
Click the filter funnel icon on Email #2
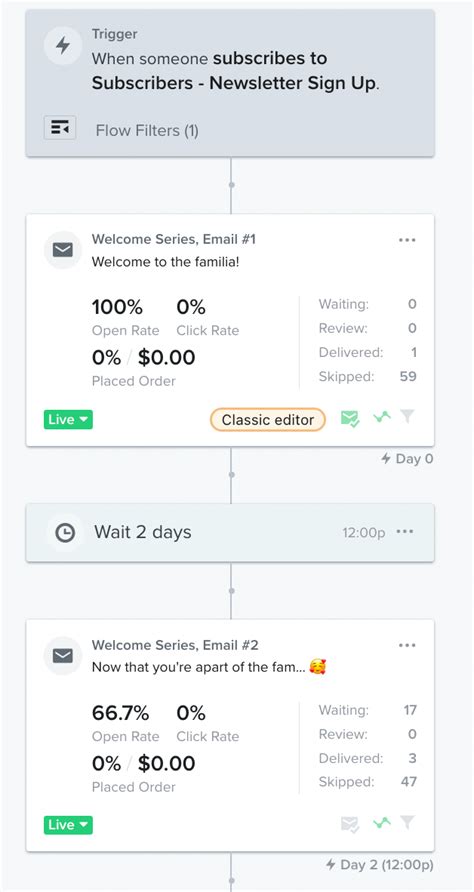click(x=407, y=823)
